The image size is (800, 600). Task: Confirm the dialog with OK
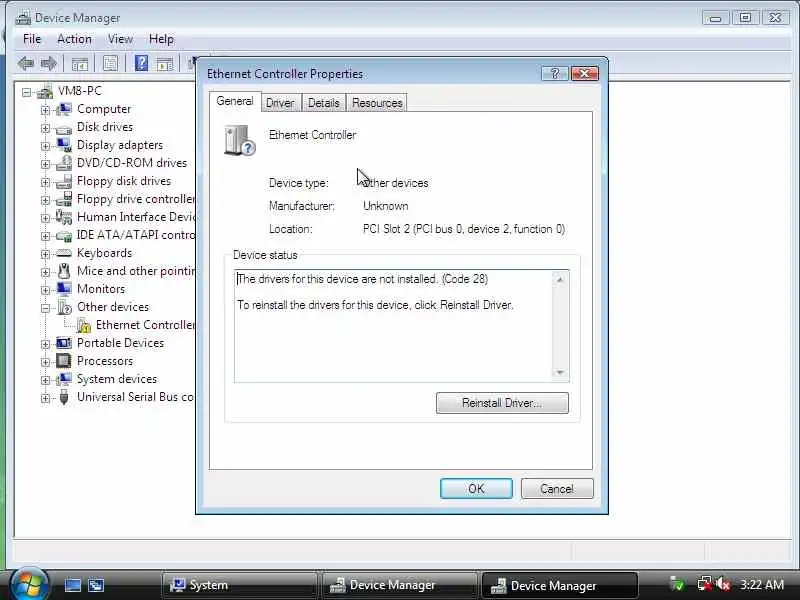[x=476, y=488]
